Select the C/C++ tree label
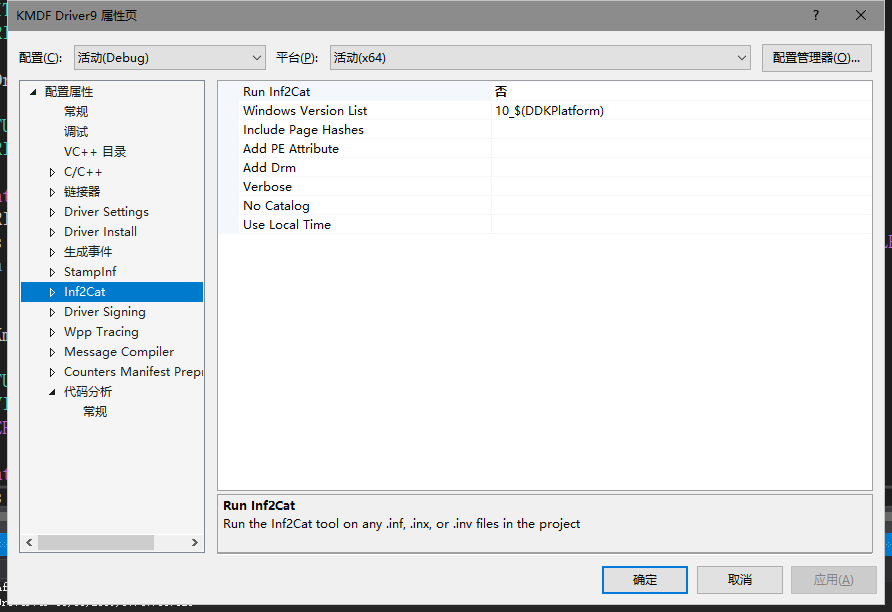This screenshot has height=612, width=892. (83, 172)
